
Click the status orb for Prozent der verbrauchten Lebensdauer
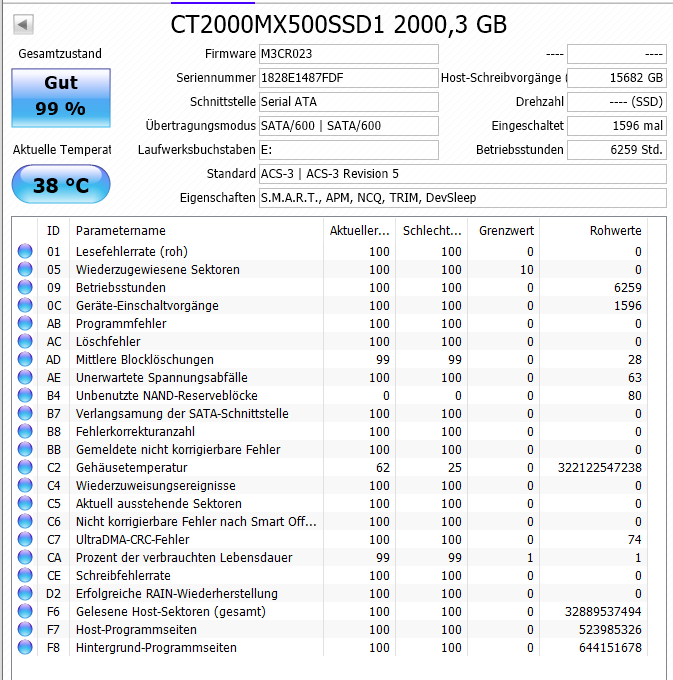tap(25, 558)
